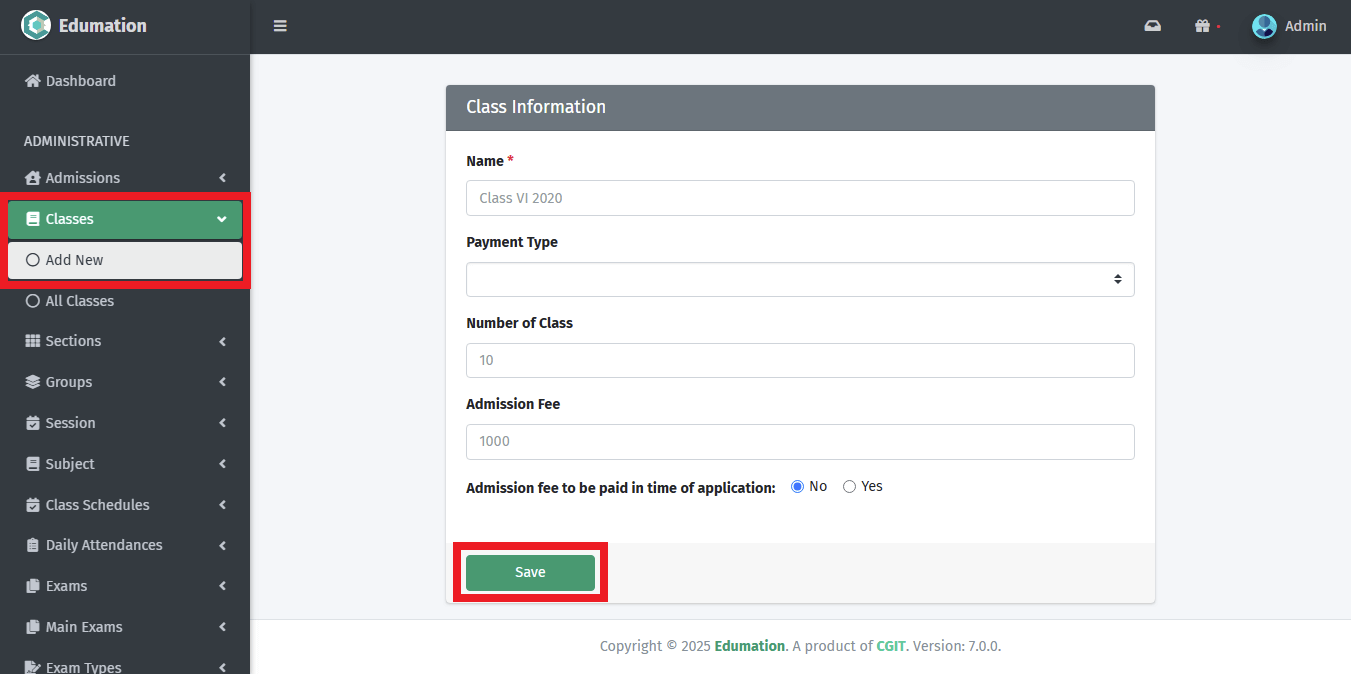This screenshot has width=1351, height=674.
Task: Focus the Name input field
Action: tap(800, 198)
